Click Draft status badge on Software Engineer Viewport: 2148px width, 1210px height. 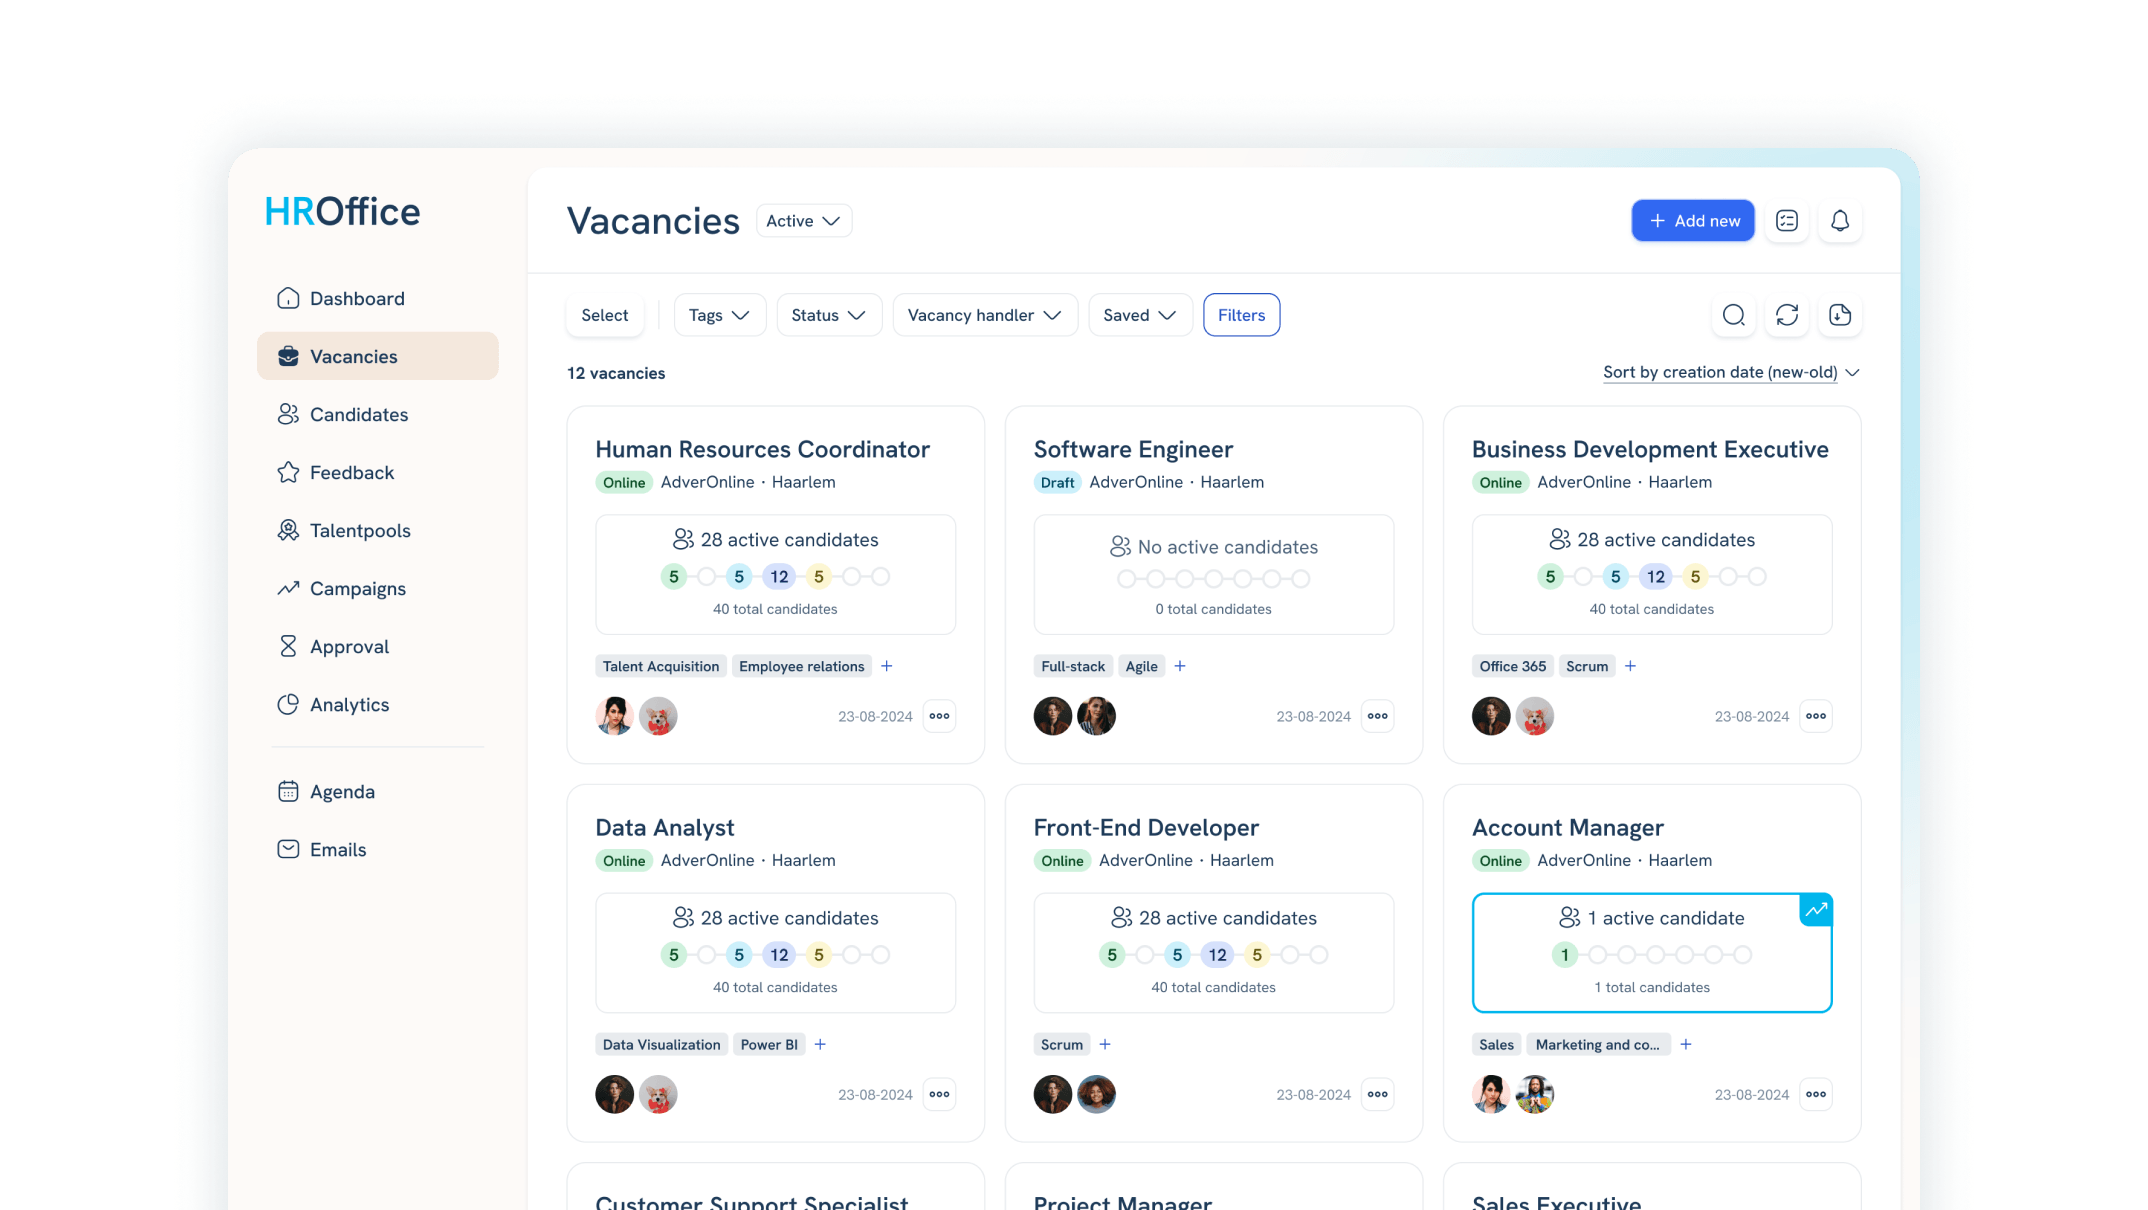(x=1057, y=482)
